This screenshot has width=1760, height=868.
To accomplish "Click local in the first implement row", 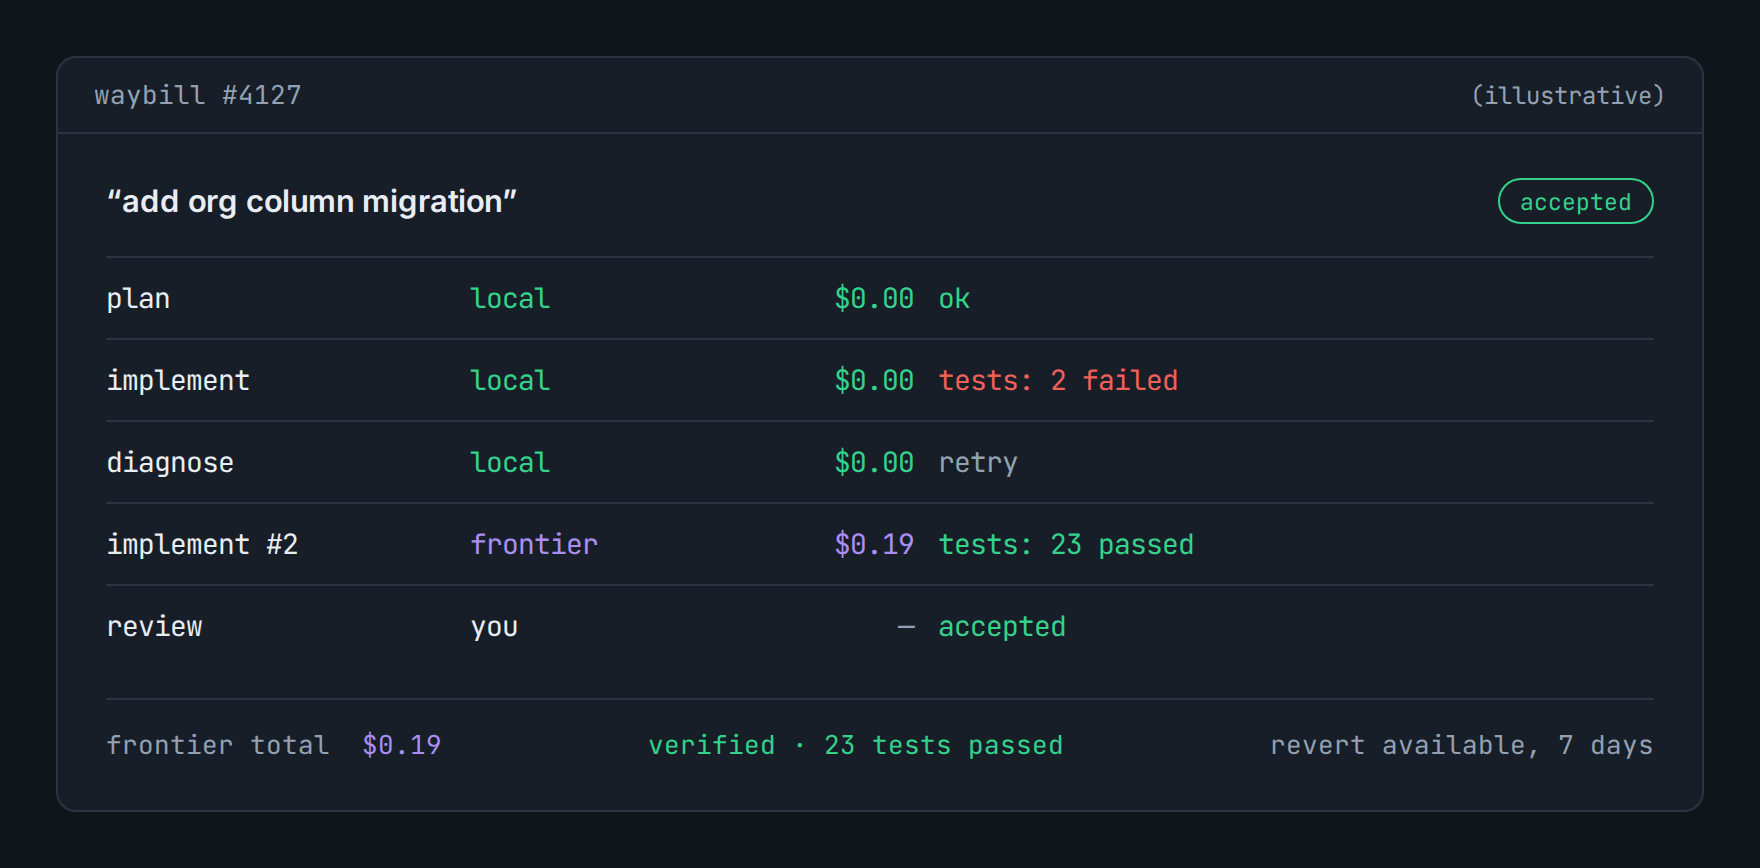I will point(510,381).
